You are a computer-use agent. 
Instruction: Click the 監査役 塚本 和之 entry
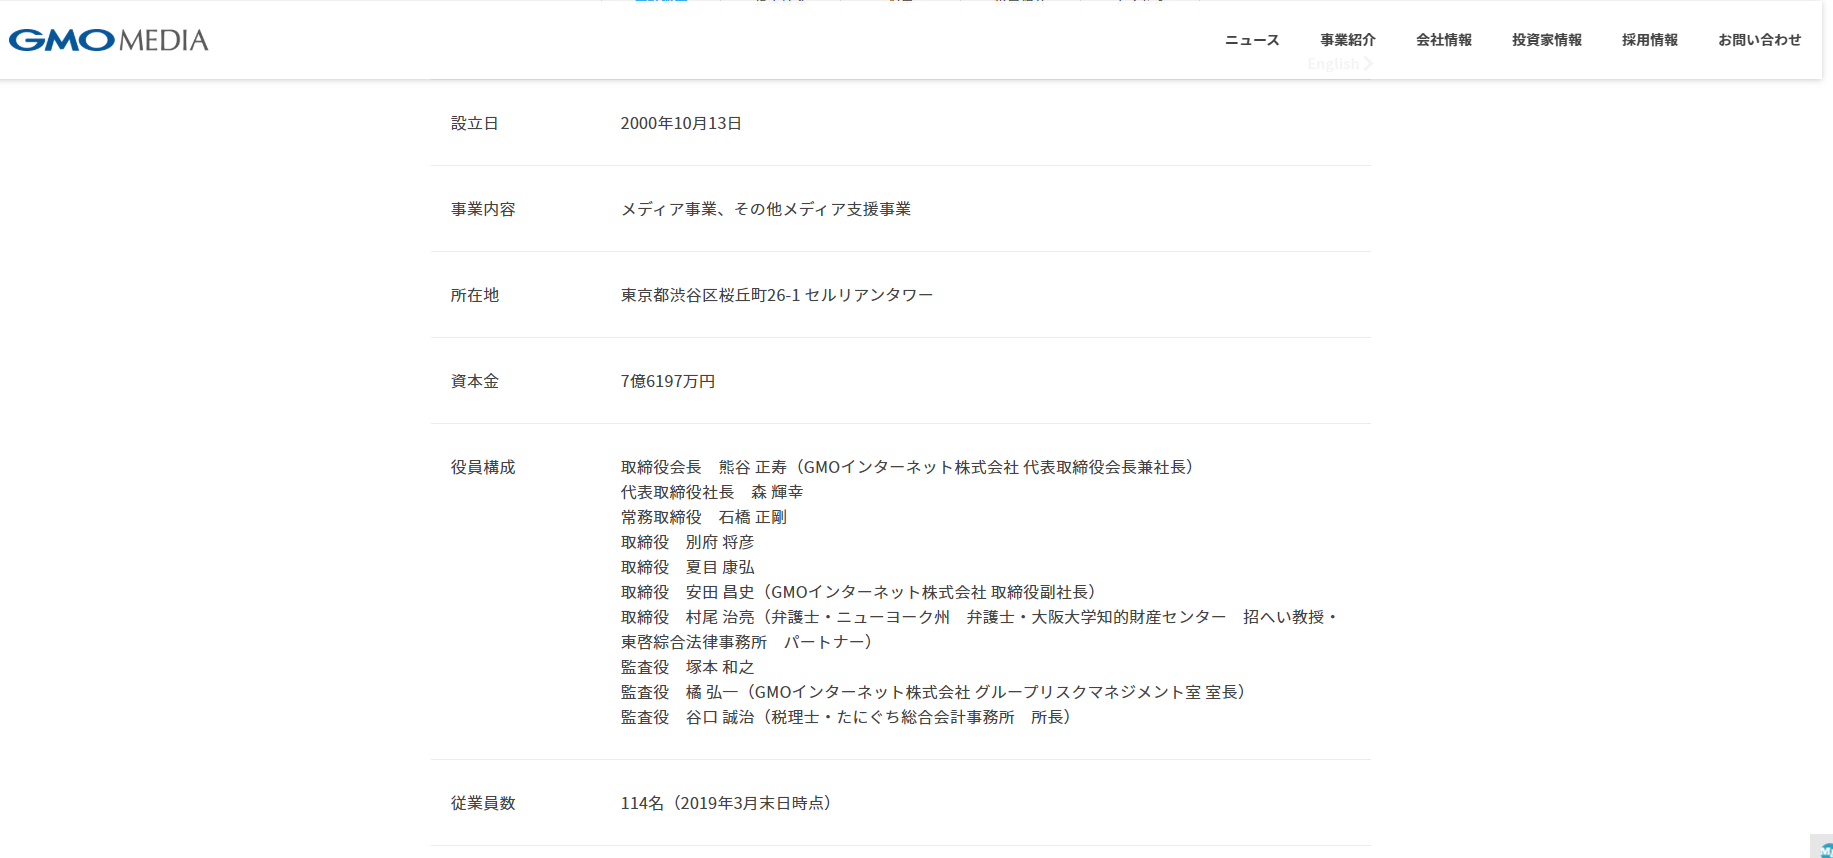pyautogui.click(x=687, y=667)
